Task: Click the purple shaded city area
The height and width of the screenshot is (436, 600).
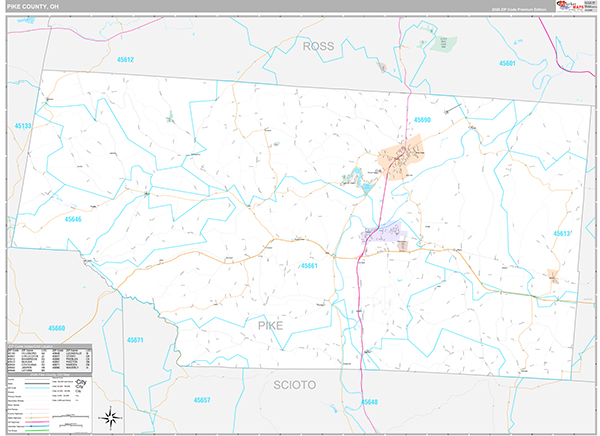Action: (383, 232)
